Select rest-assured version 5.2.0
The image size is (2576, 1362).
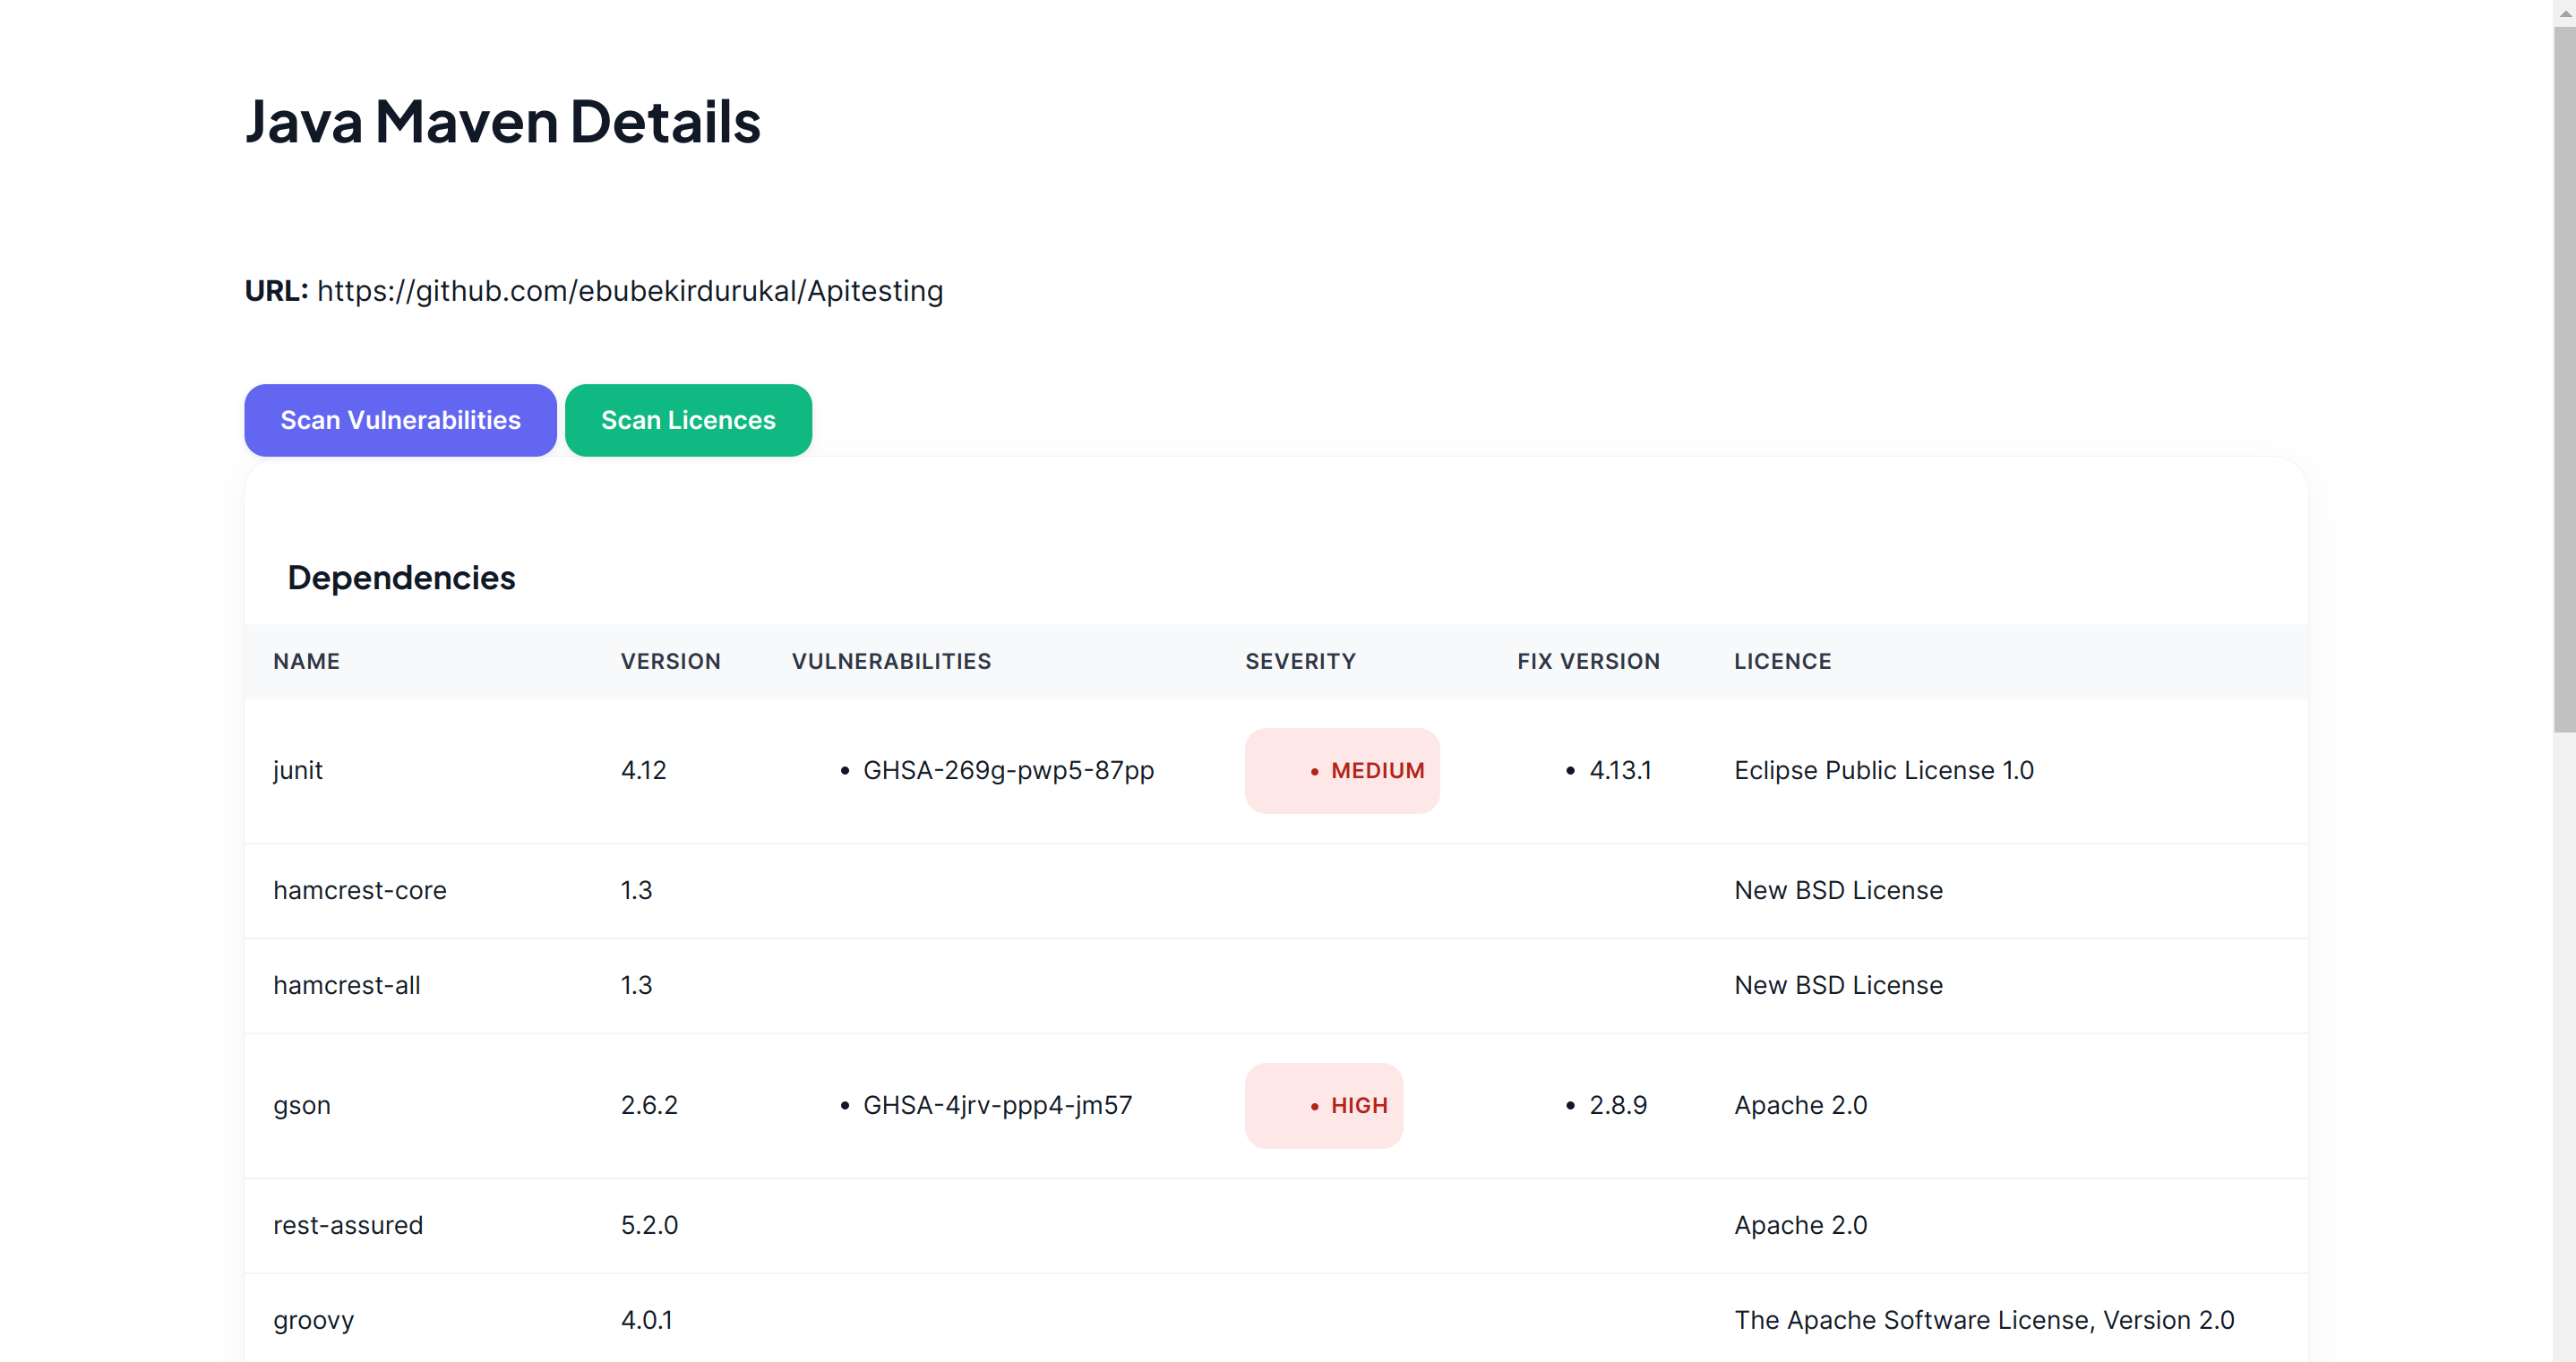[x=649, y=1225]
